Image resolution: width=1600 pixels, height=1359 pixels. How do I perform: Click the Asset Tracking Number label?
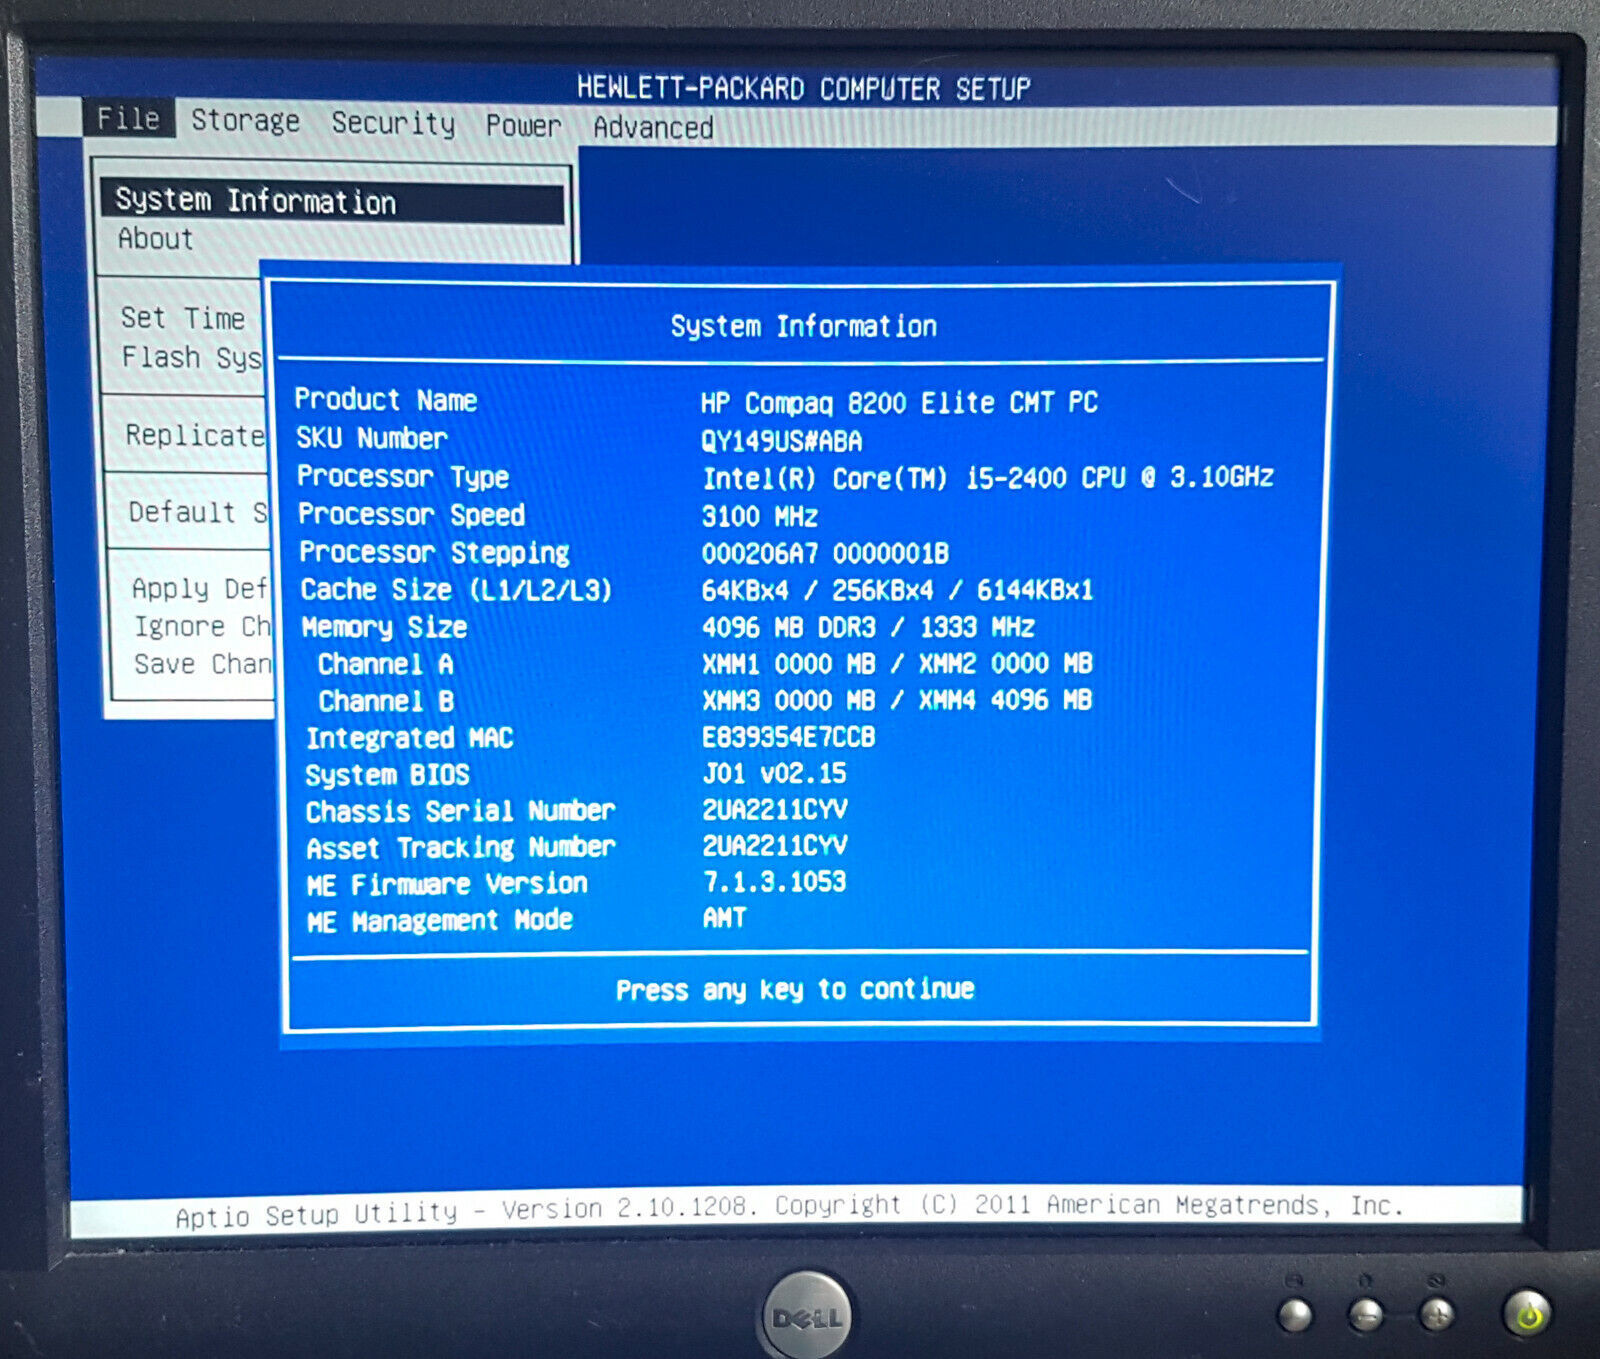[x=460, y=848]
